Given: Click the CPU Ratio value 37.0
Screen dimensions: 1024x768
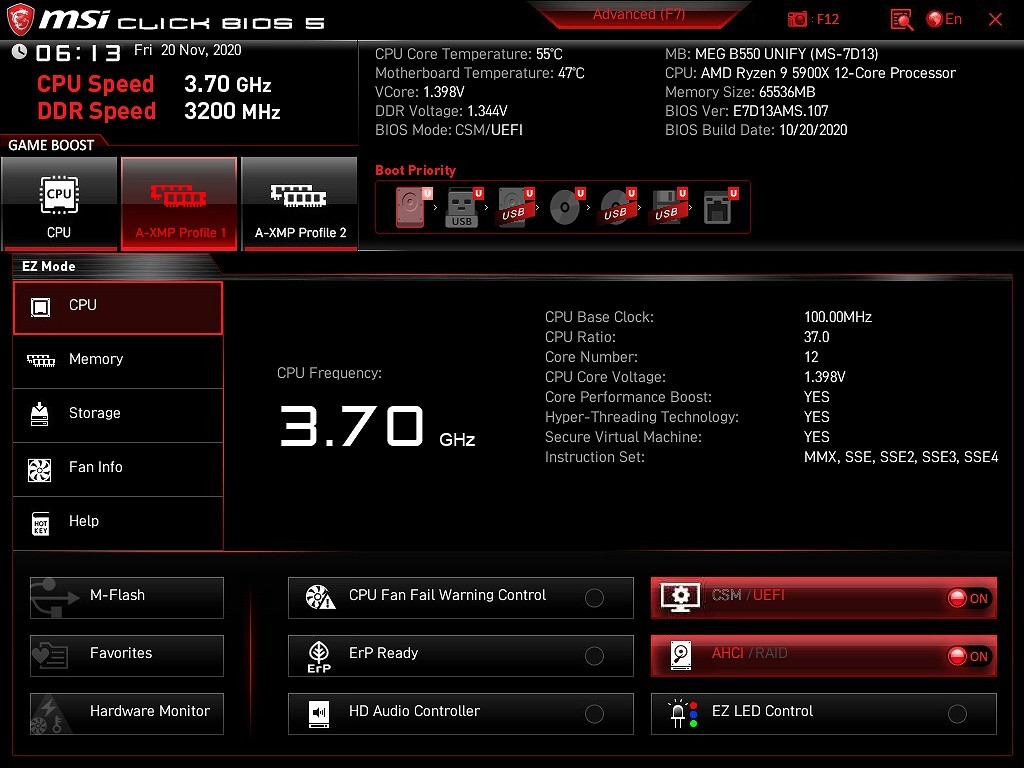Looking at the screenshot, I should (x=816, y=337).
